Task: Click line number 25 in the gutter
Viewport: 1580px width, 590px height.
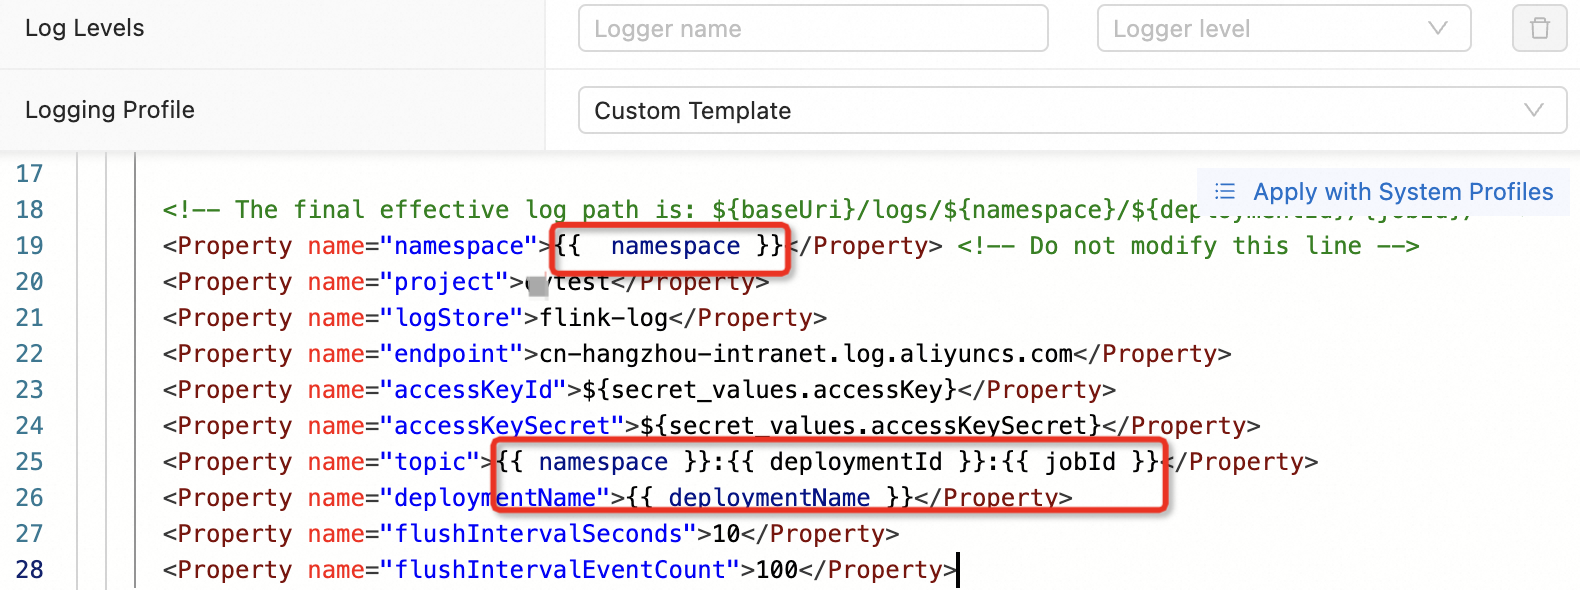Action: [30, 462]
